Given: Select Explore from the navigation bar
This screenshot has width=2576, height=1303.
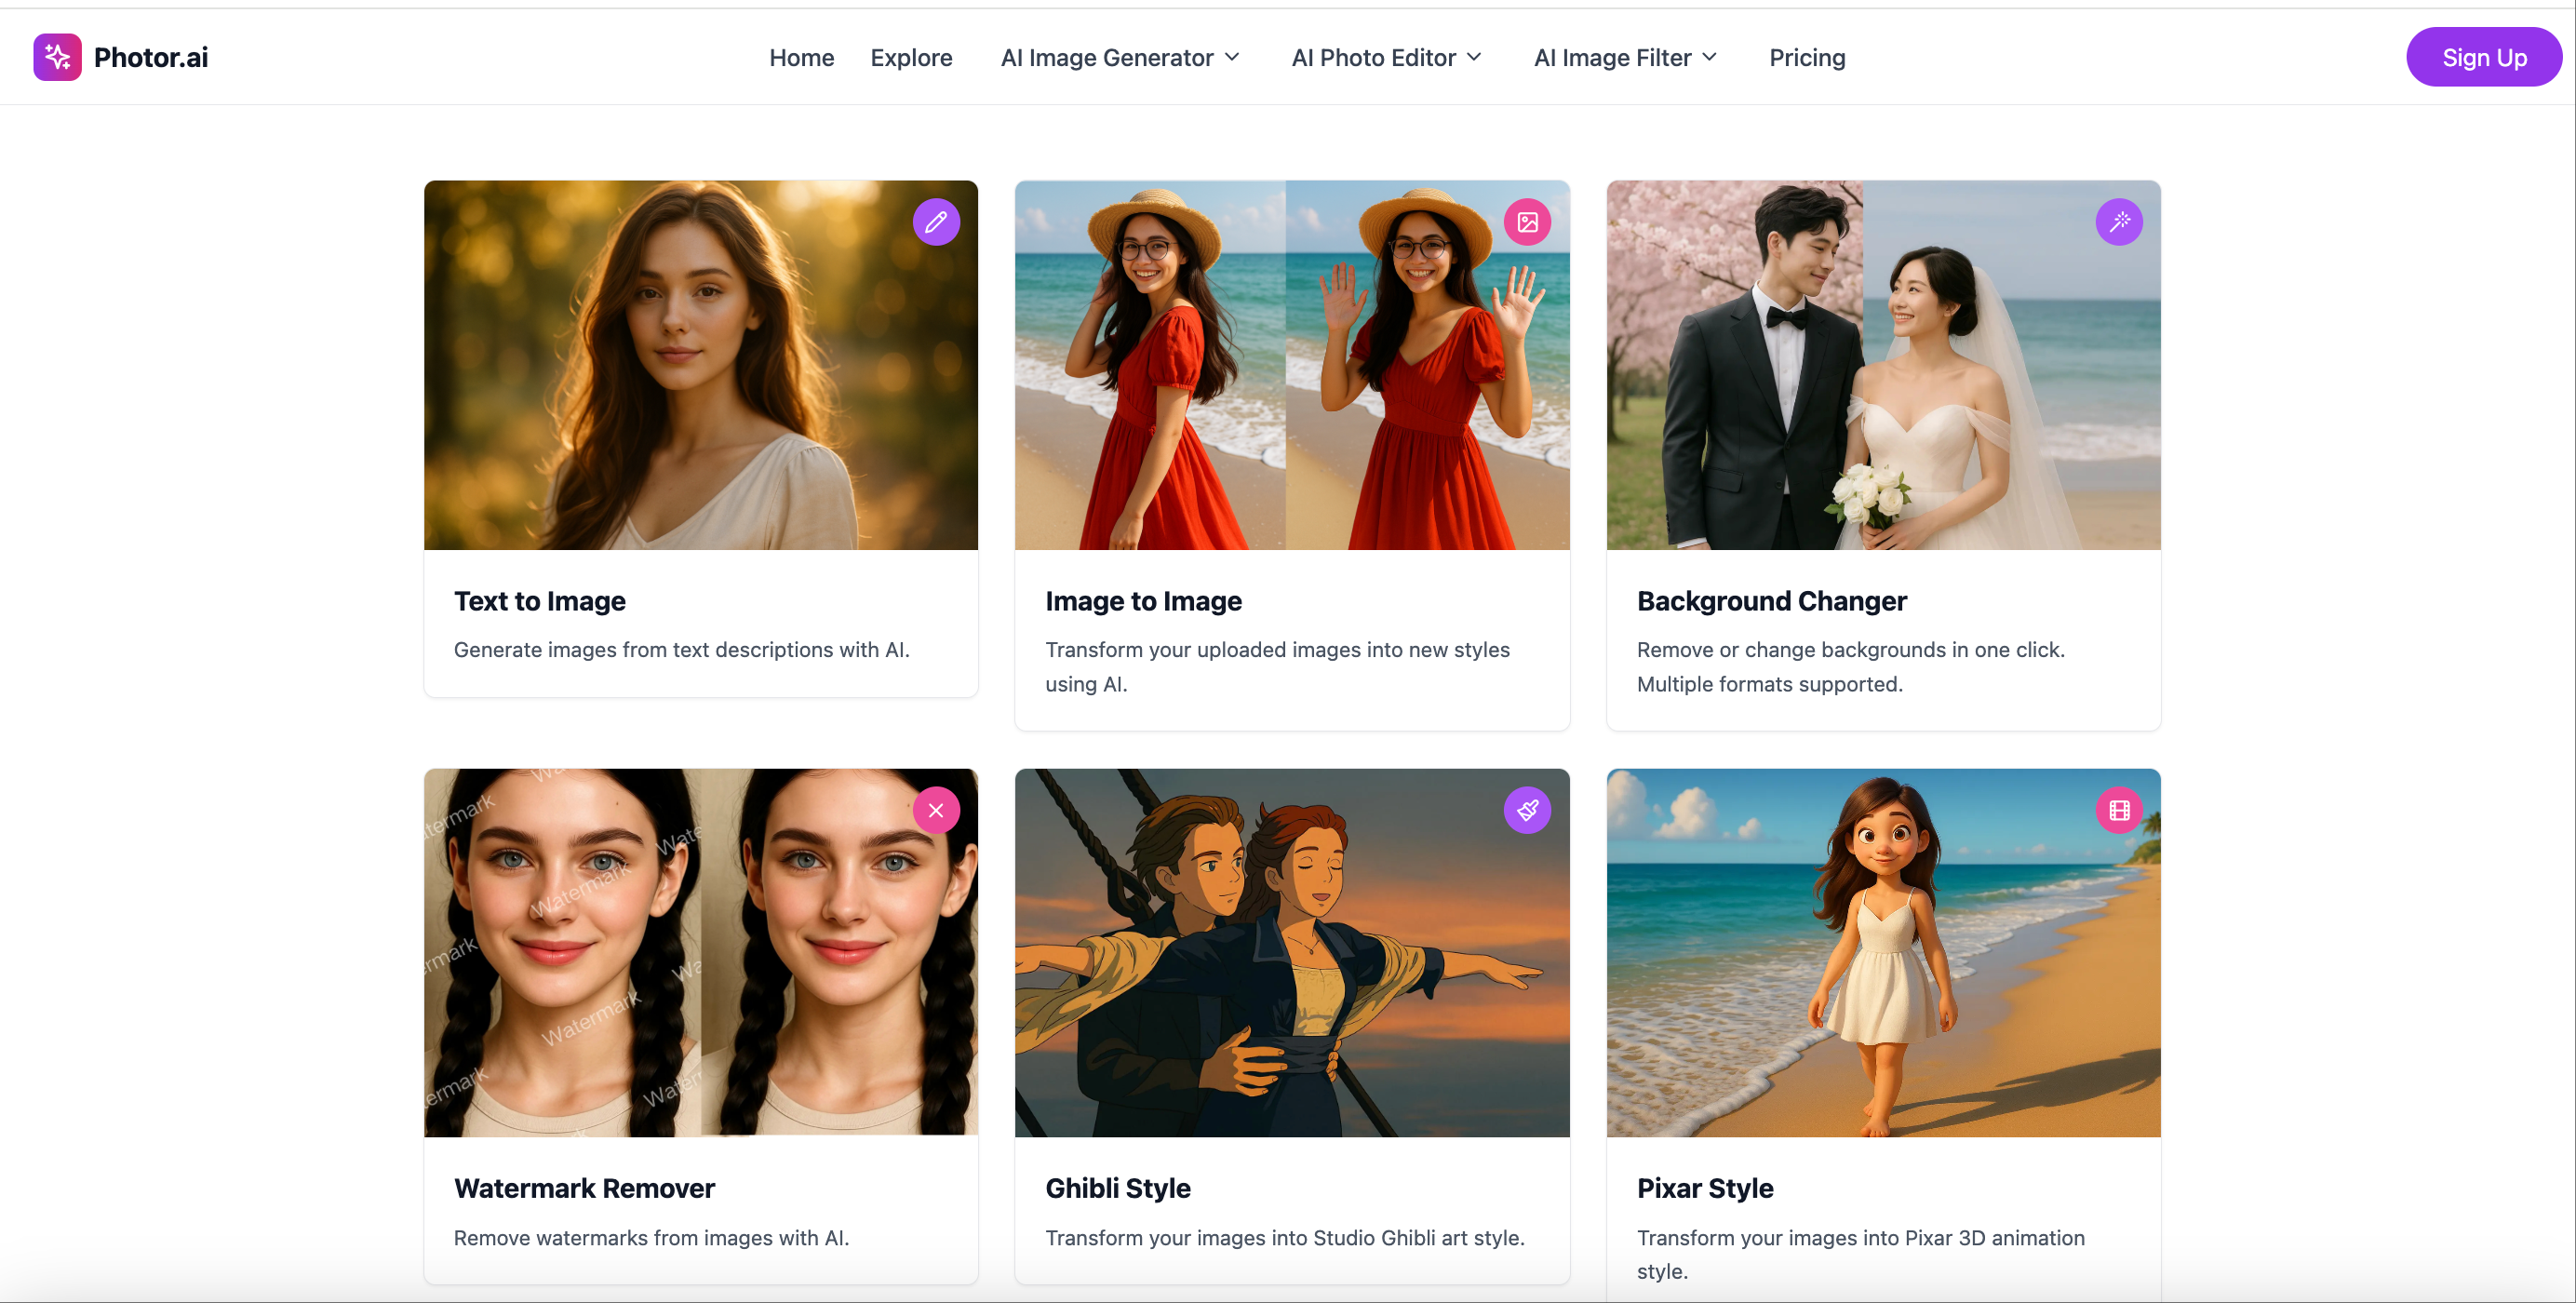Looking at the screenshot, I should (911, 57).
